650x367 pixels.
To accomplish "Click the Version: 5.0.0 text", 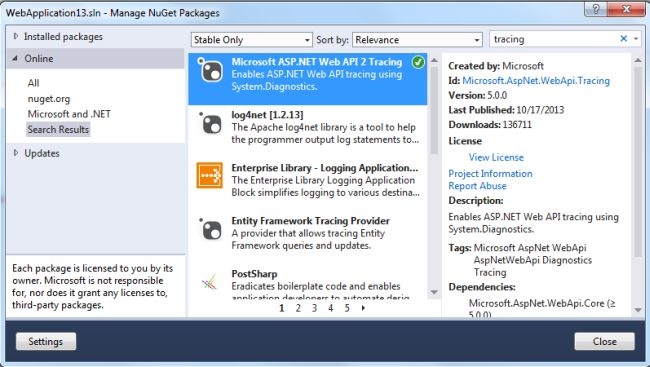I will 478,95.
